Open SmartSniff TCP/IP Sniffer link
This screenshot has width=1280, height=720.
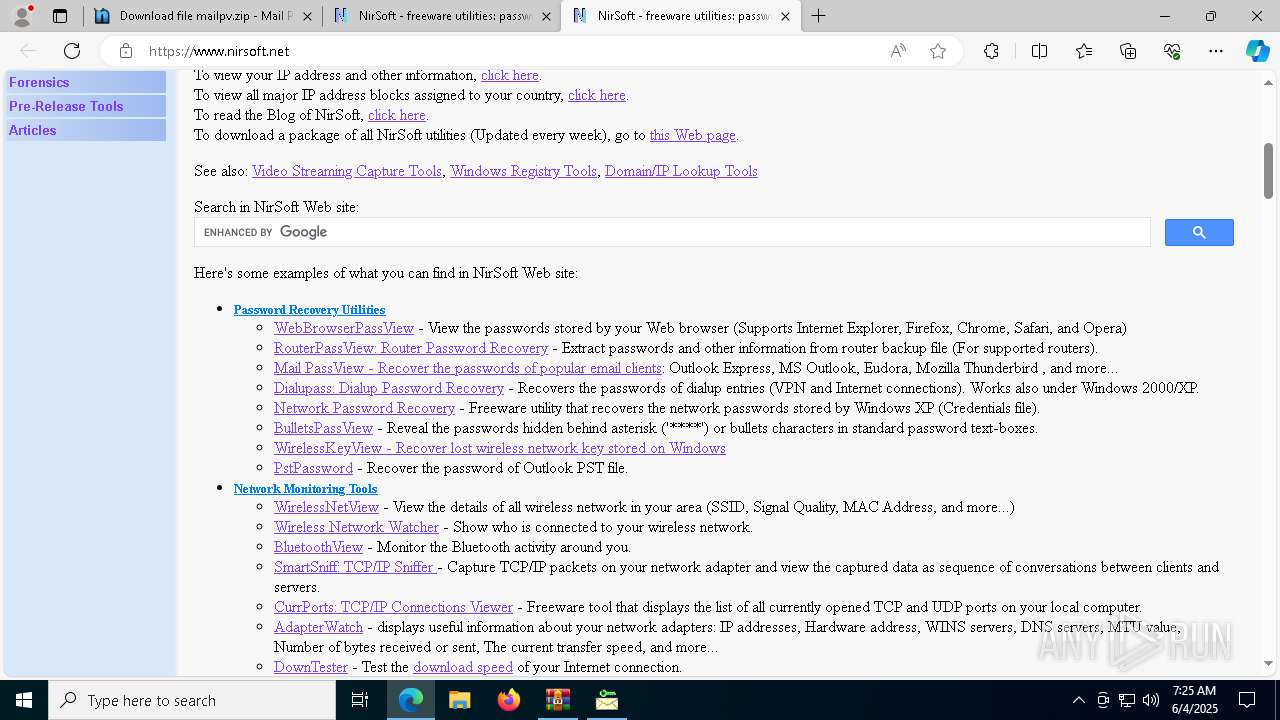(355, 567)
